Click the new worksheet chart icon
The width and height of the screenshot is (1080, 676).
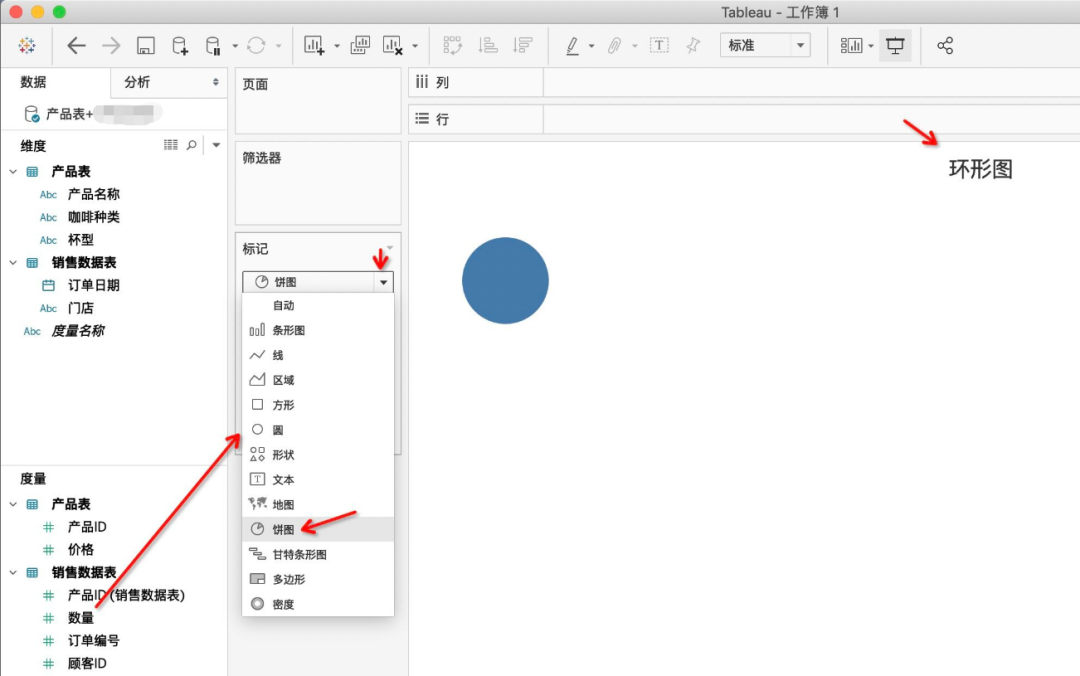click(x=315, y=46)
